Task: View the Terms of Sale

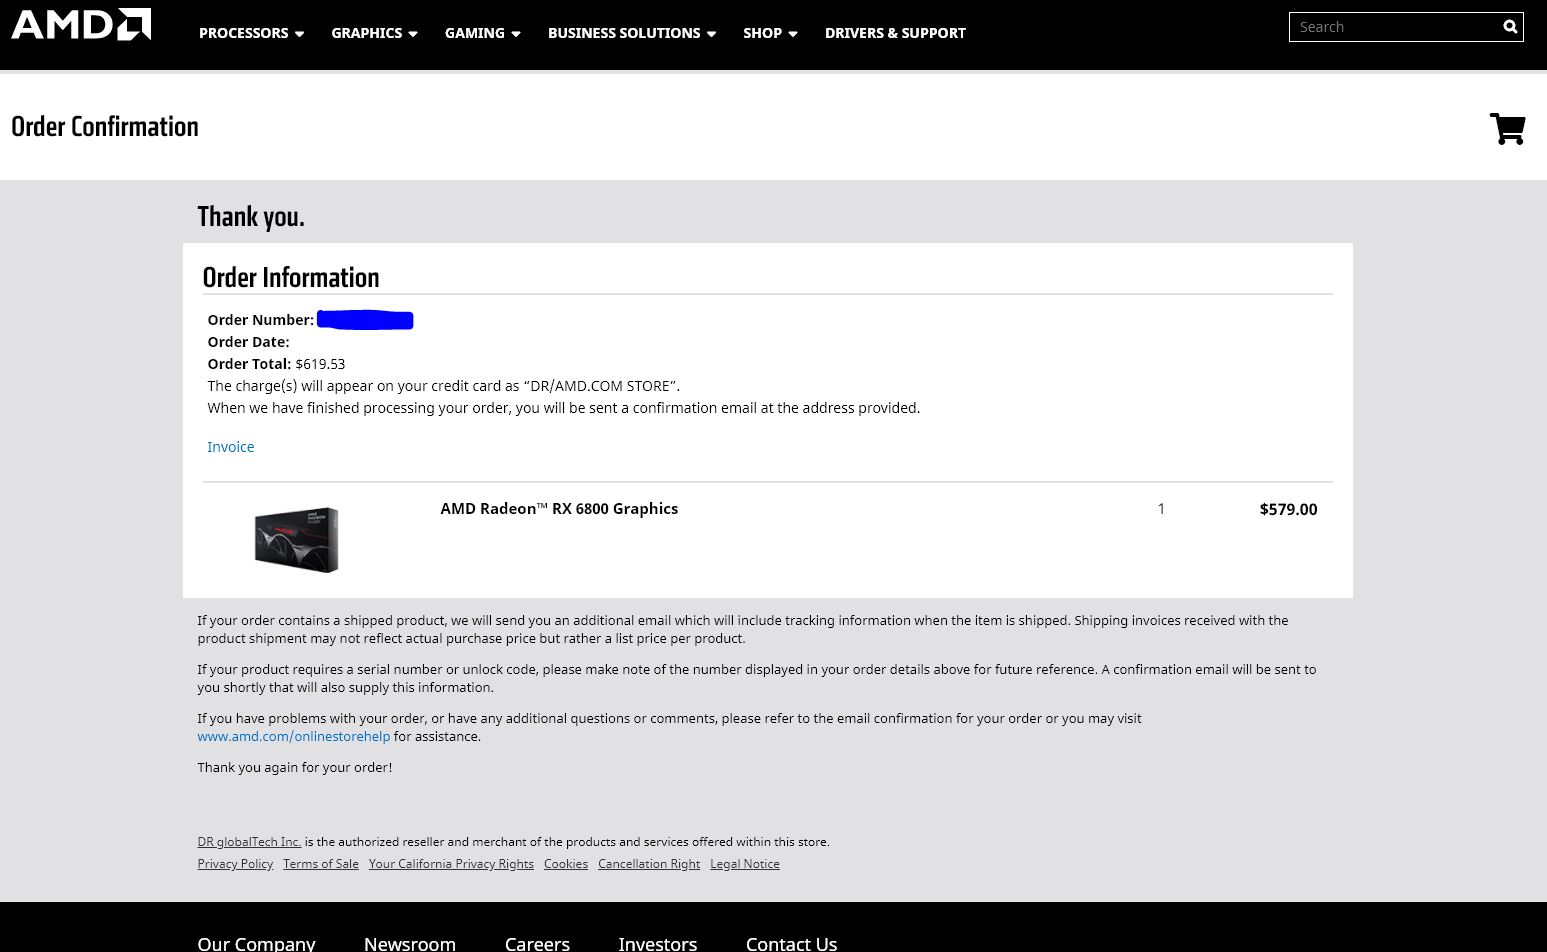Action: pyautogui.click(x=320, y=864)
